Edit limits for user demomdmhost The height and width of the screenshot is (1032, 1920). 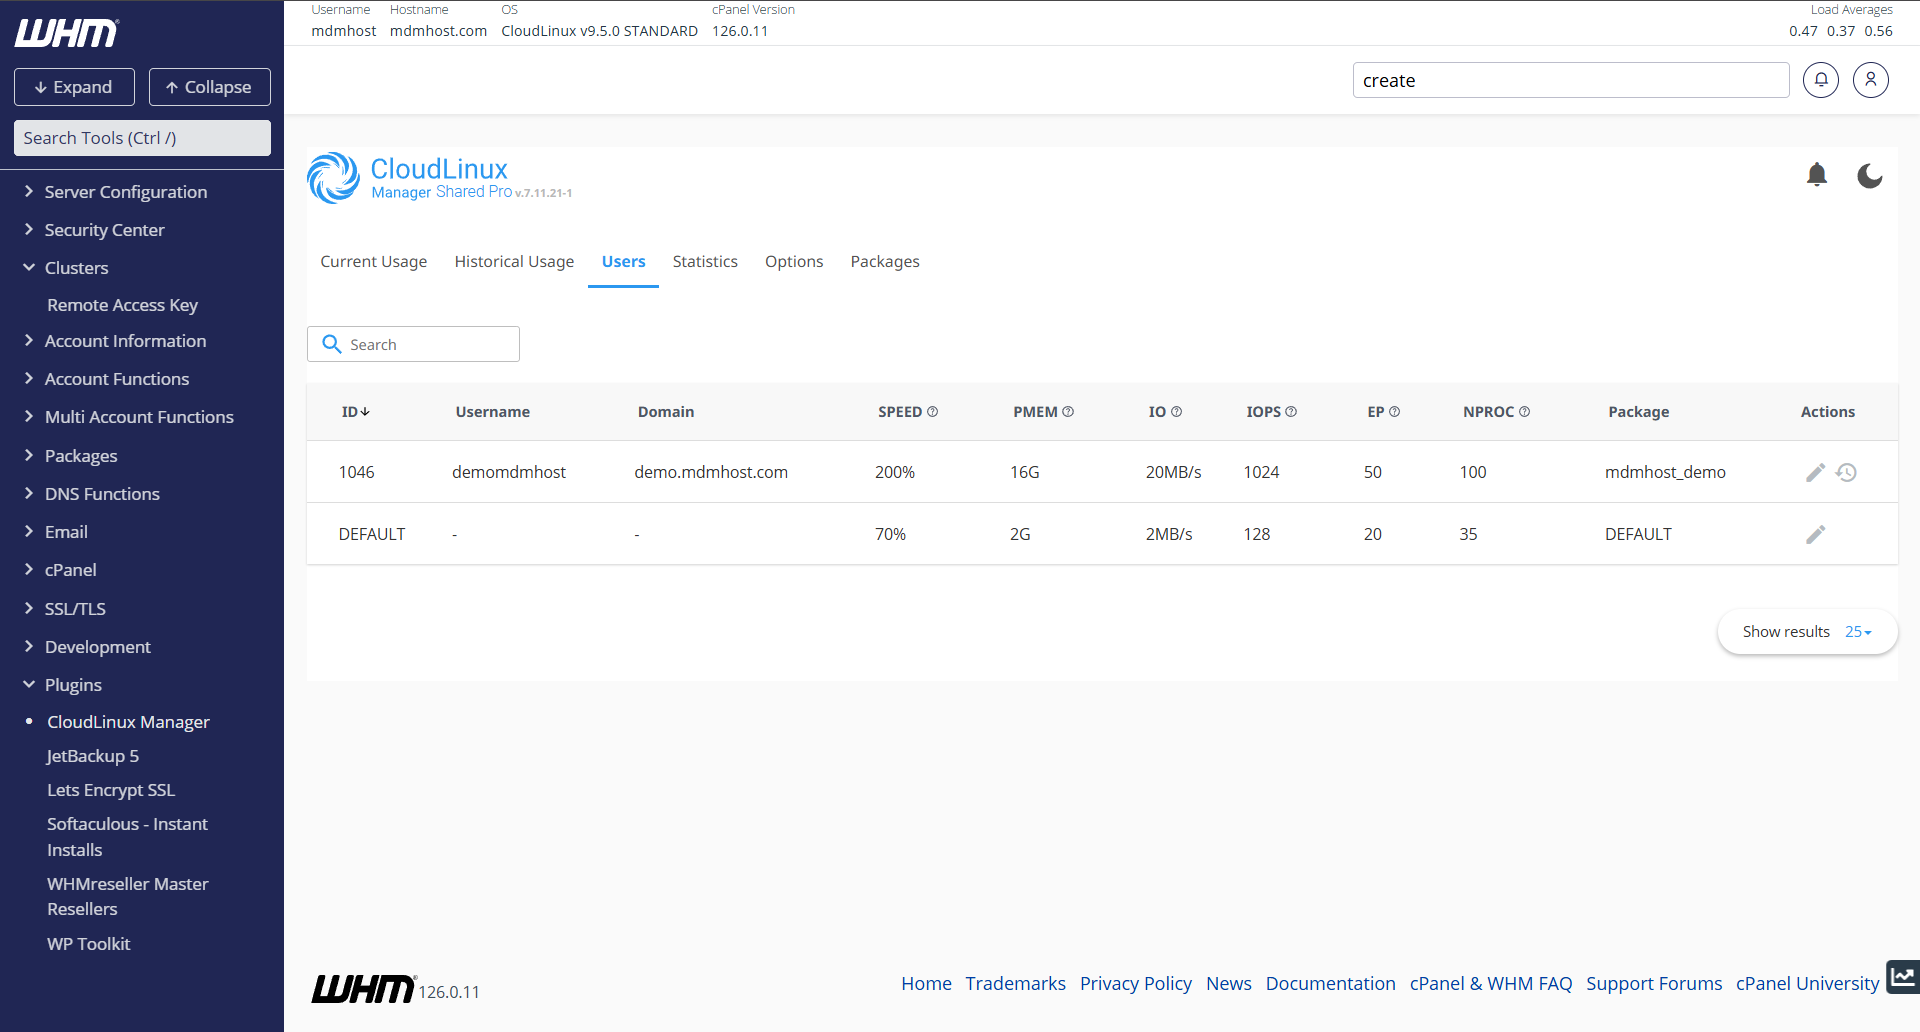pyautogui.click(x=1816, y=472)
